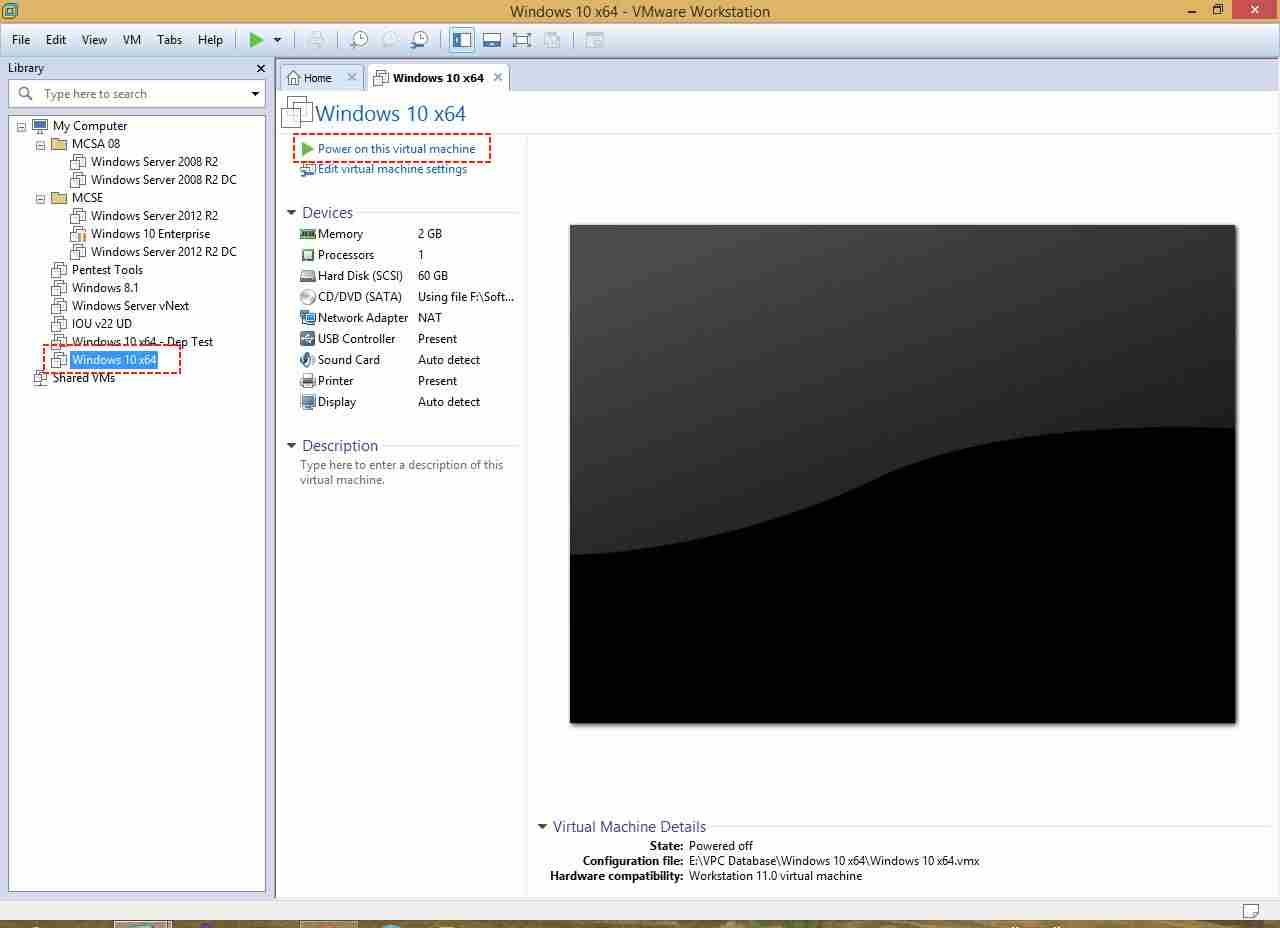Enter full screen mode from toolbar

522,40
